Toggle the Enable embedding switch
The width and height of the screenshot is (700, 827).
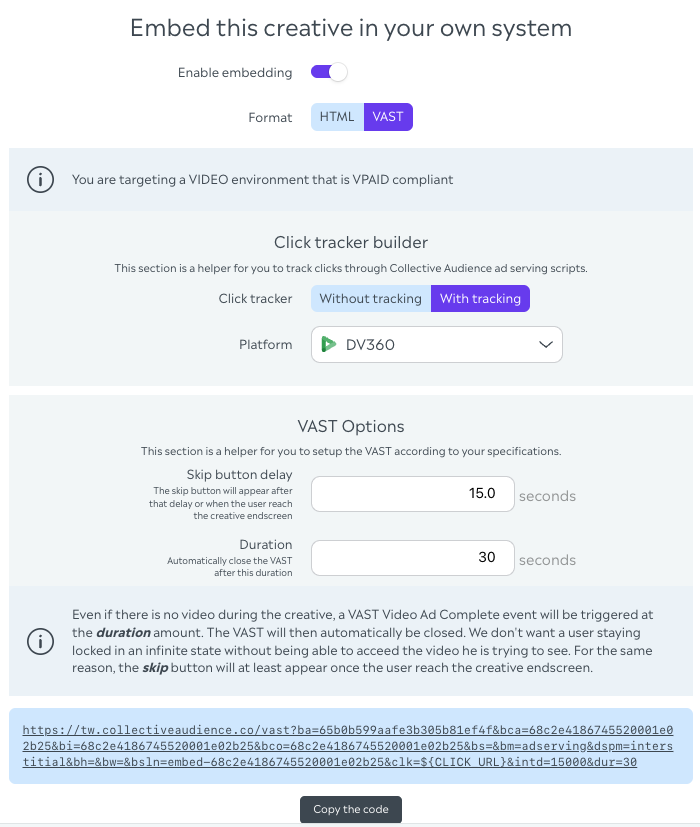[329, 72]
